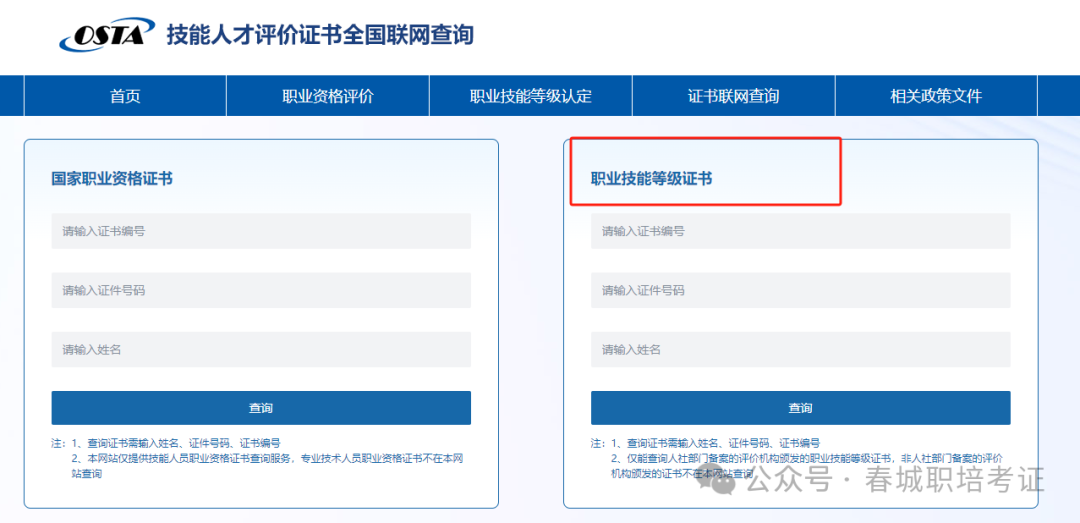The image size is (1080, 523).
Task: Click name field in 职业技能等级证书 form
Action: pyautogui.click(x=800, y=349)
